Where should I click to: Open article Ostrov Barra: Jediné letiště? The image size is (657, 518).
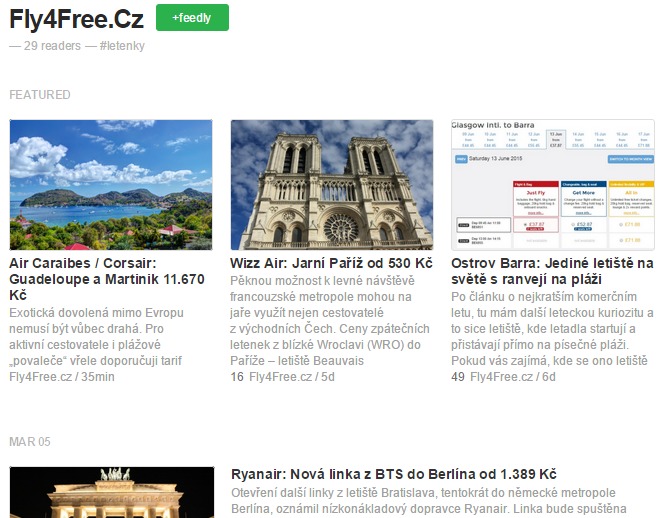point(552,271)
